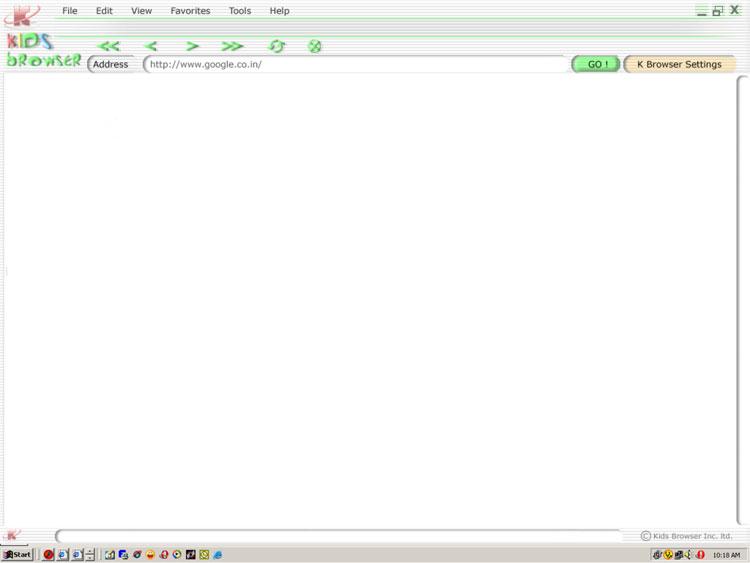750x563 pixels.
Task: Click the yellow smiley face taskbar icon
Action: 150,555
